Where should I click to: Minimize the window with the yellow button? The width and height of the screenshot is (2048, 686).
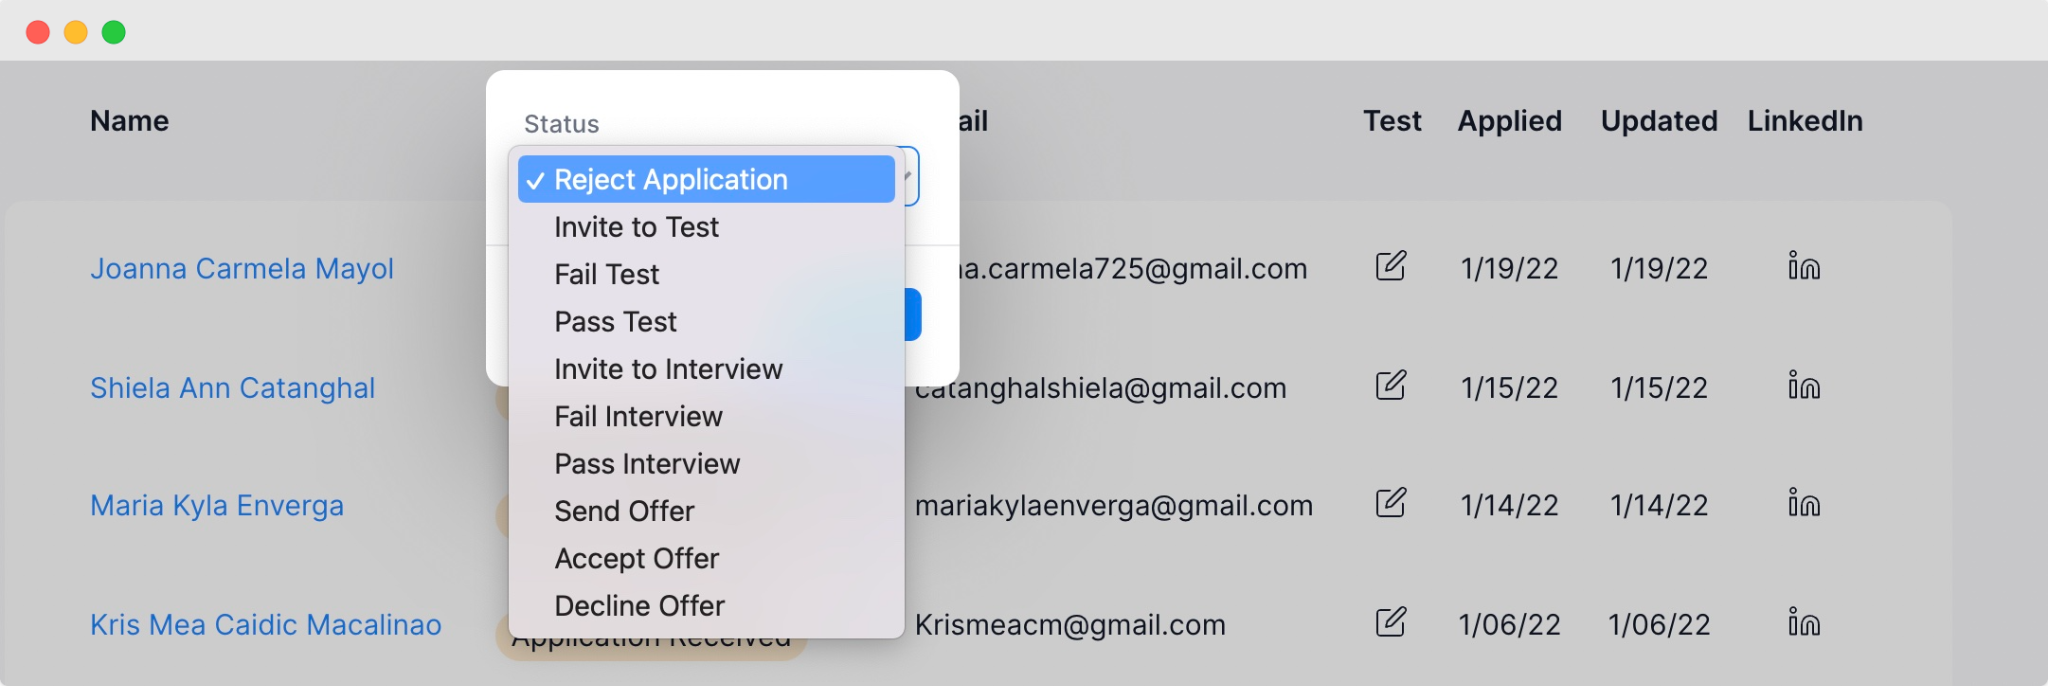coord(76,32)
